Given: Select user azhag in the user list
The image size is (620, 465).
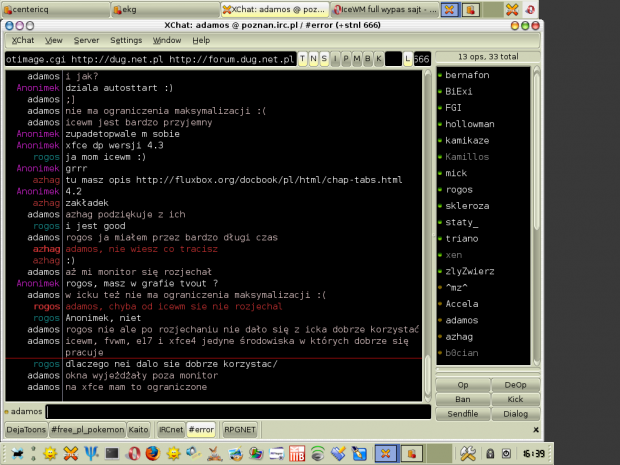Looking at the screenshot, I should tap(459, 337).
